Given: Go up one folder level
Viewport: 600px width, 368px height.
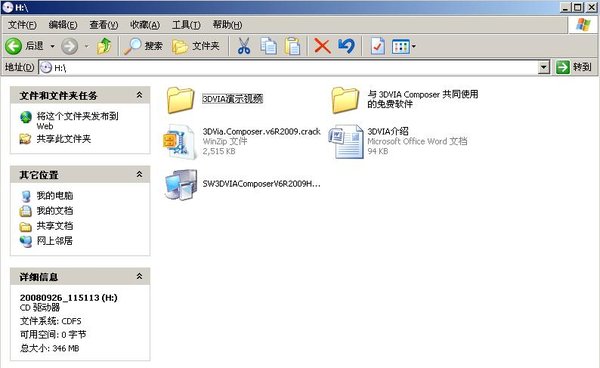Looking at the screenshot, I should click(x=104, y=46).
